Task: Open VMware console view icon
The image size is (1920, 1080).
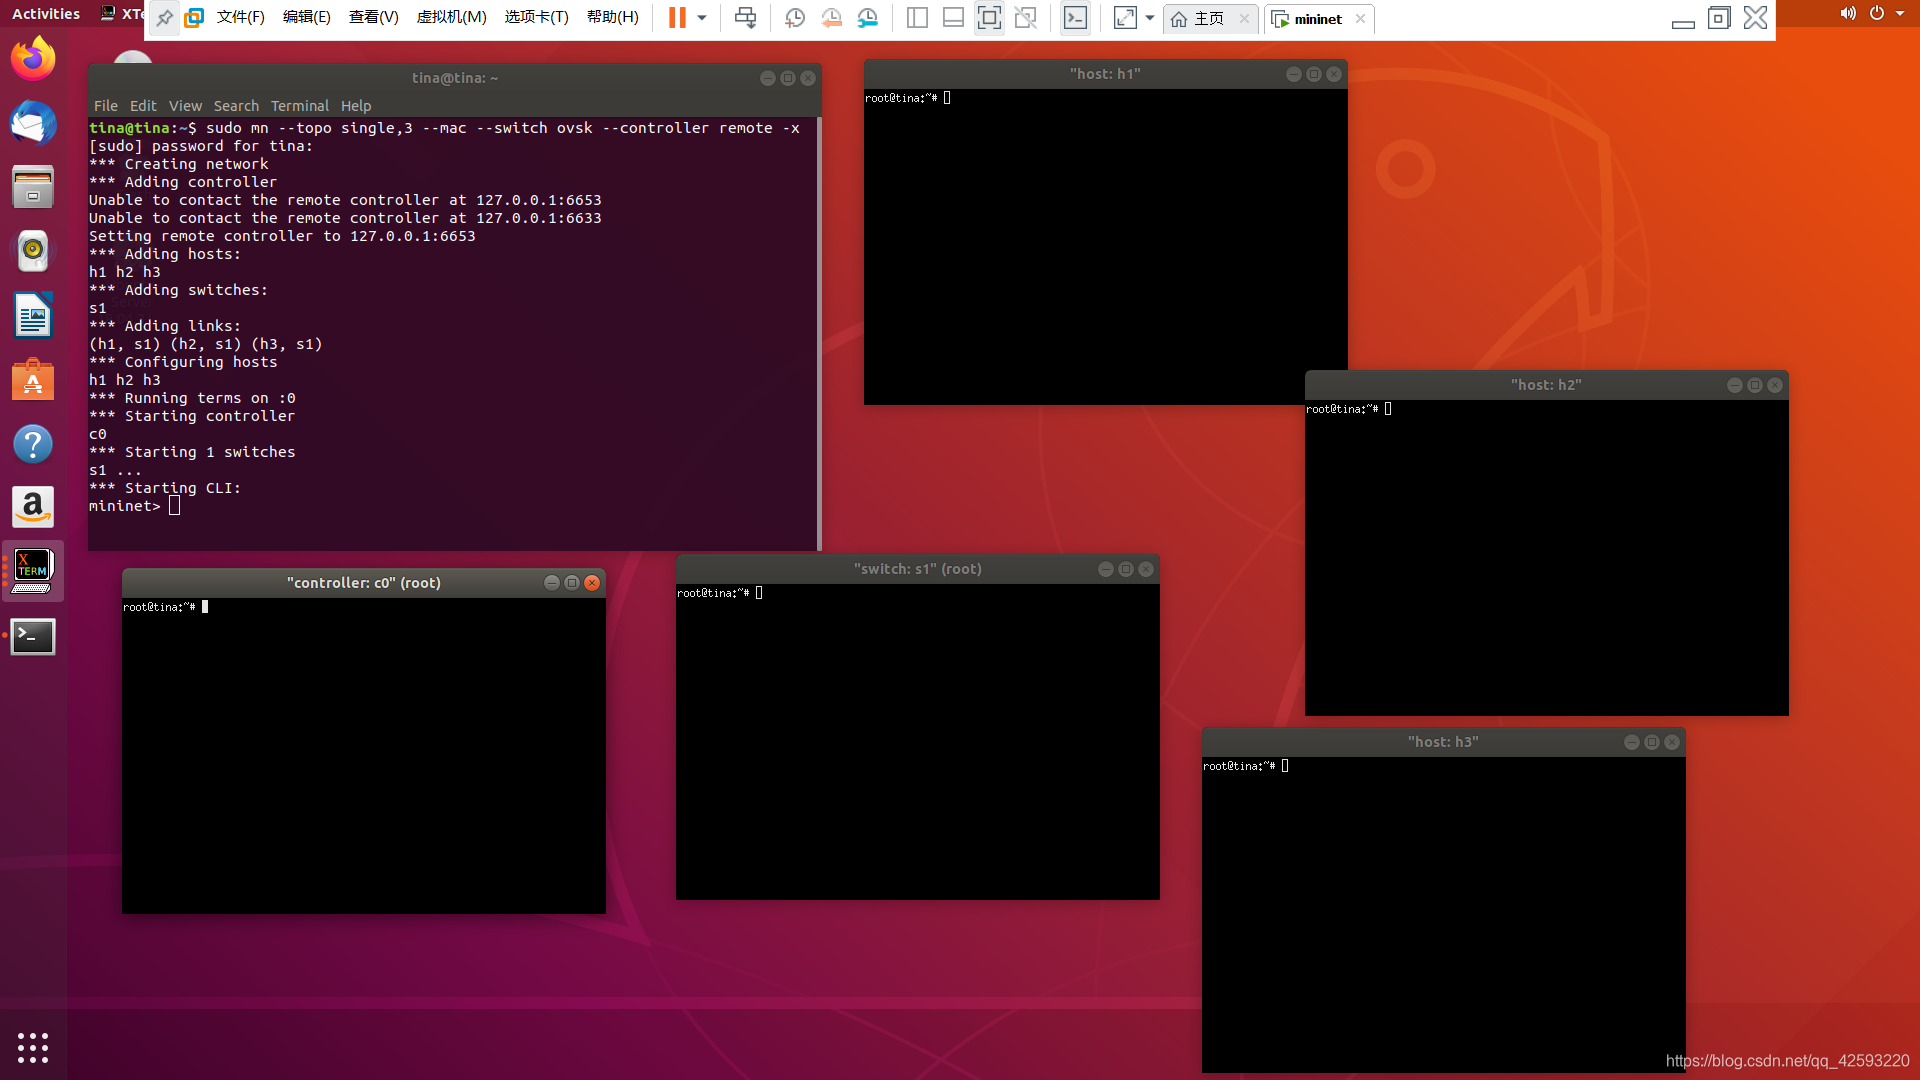Action: point(1075,18)
